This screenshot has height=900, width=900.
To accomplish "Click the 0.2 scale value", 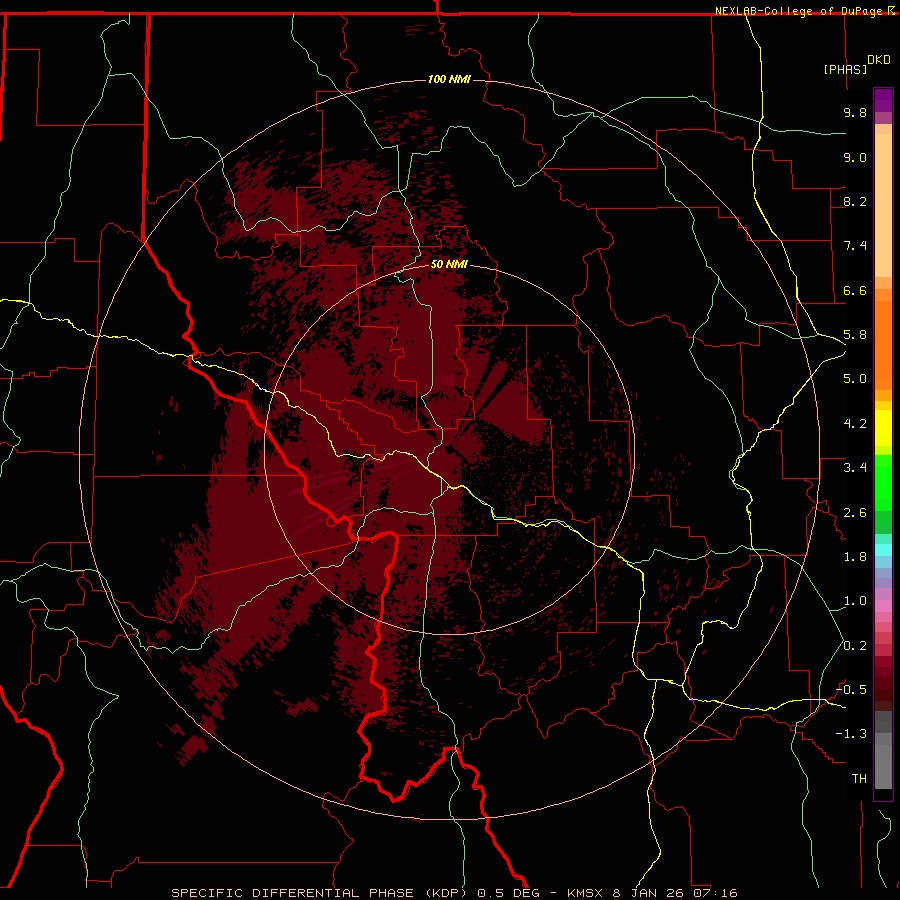I will 855,646.
